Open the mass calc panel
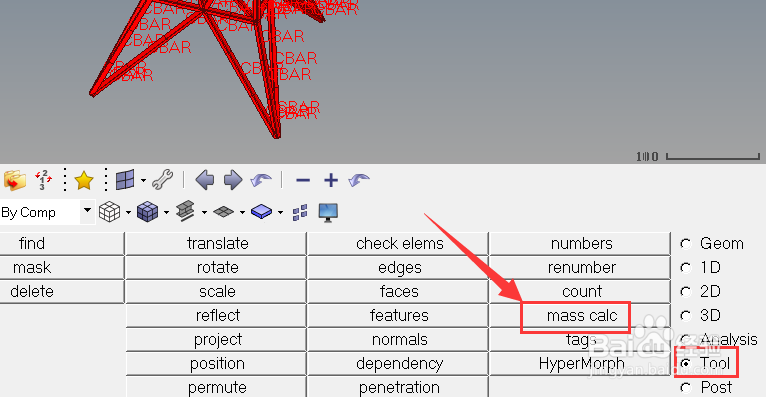Viewport: 766px width, 397px height. click(x=580, y=315)
